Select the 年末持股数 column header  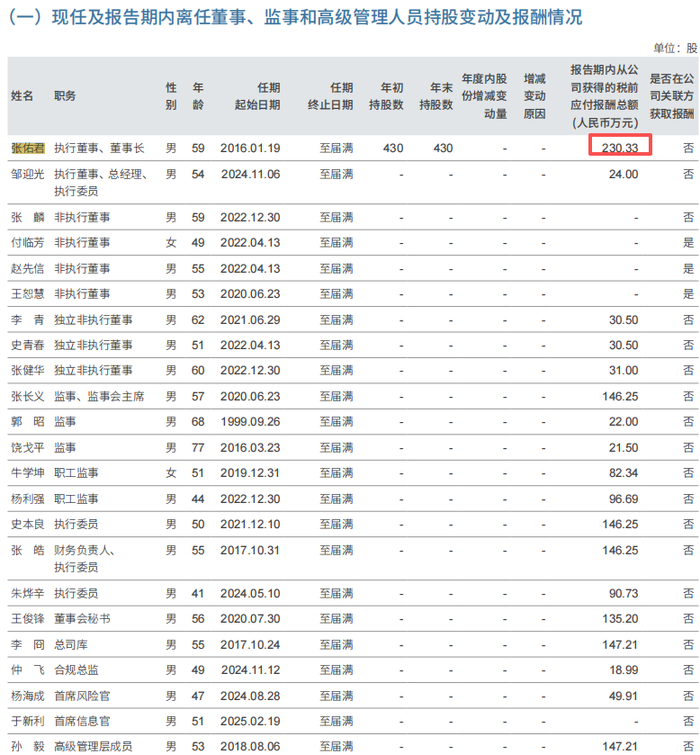coord(436,96)
